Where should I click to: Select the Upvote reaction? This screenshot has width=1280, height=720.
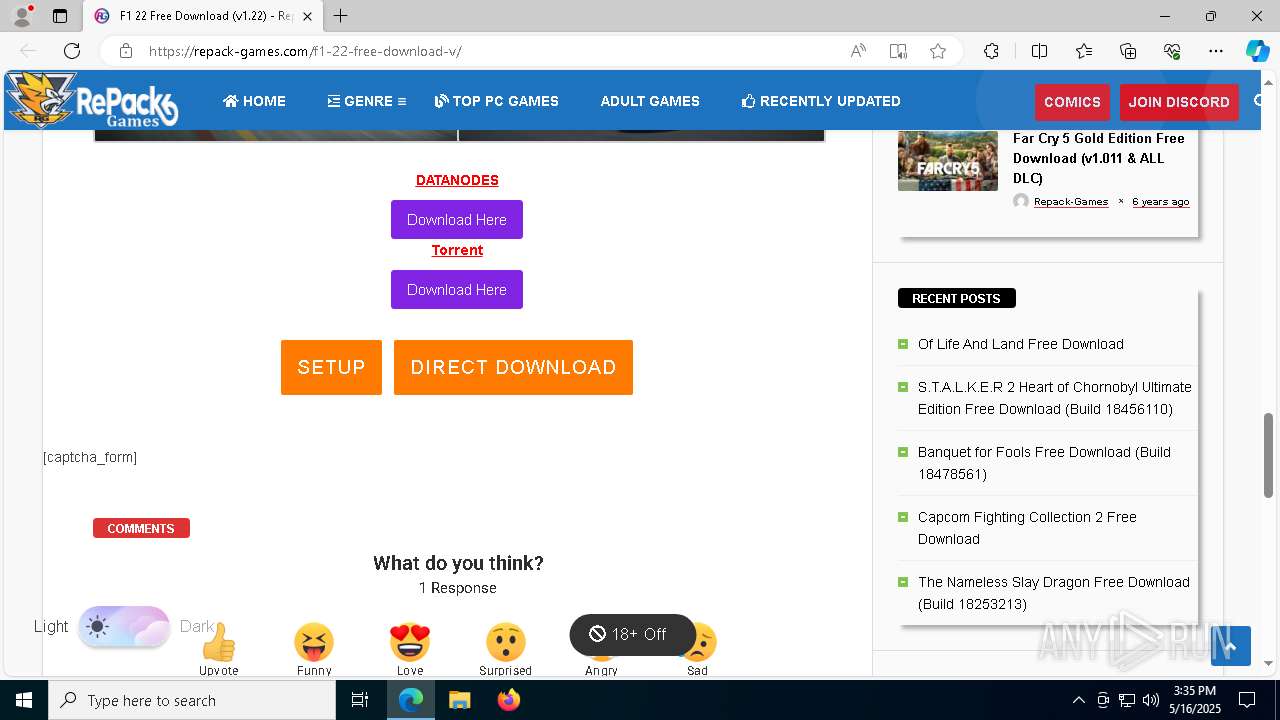tap(218, 648)
